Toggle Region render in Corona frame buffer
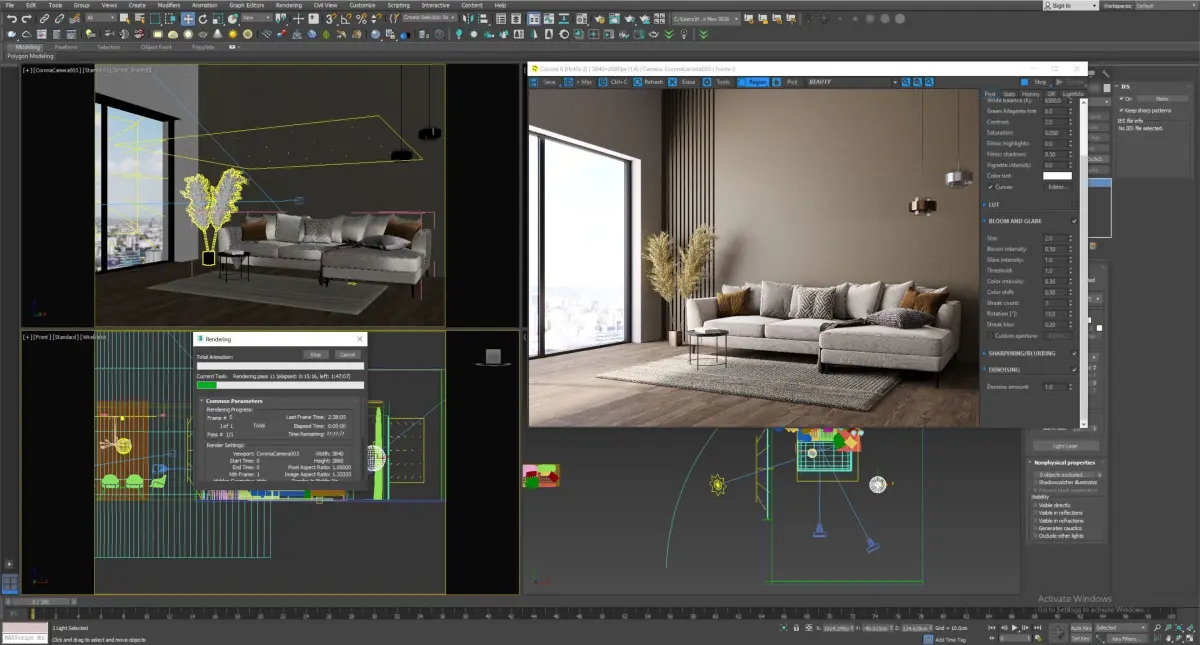The width and height of the screenshot is (1200, 645). coord(755,82)
